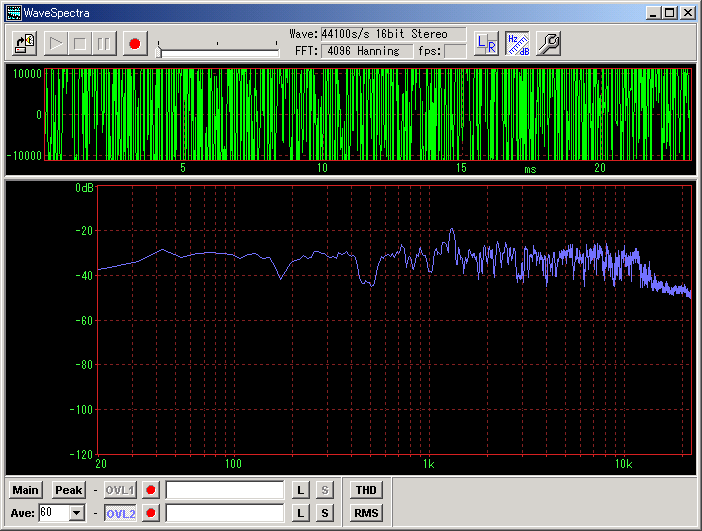Click the S save button for OVL2
702x531 pixels.
click(325, 513)
